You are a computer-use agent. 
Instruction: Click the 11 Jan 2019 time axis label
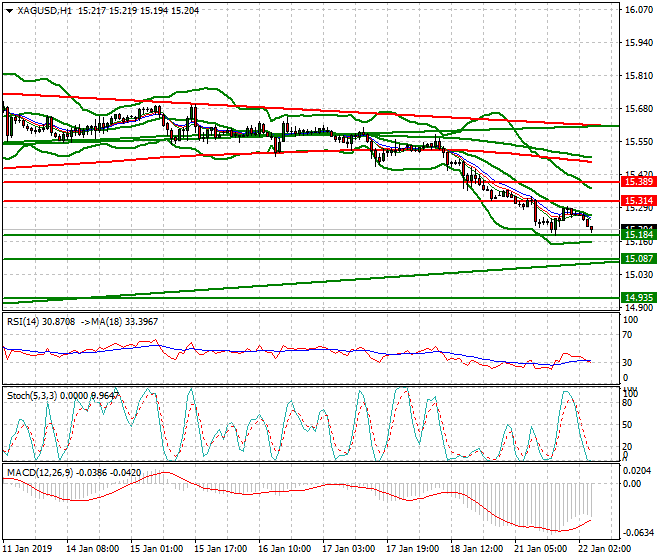[x=27, y=549]
